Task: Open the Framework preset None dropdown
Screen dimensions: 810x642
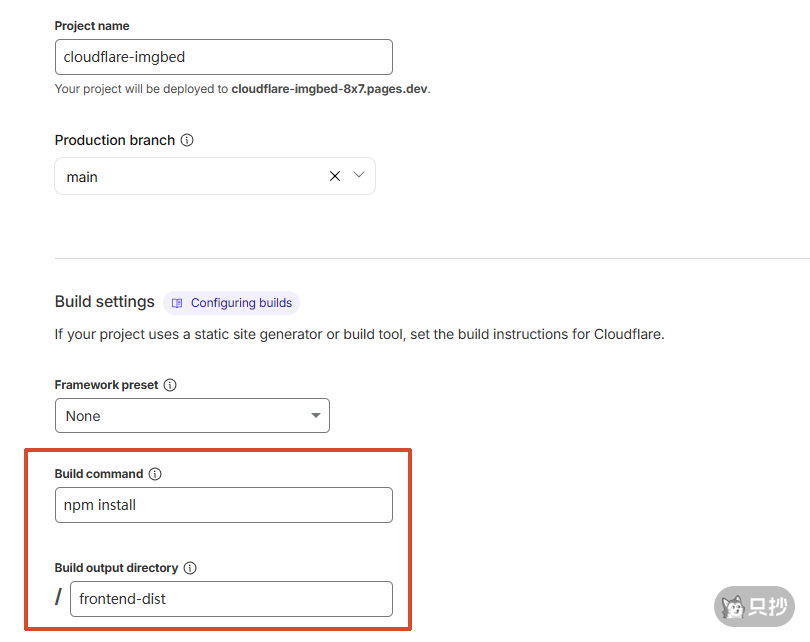Action: click(x=192, y=415)
